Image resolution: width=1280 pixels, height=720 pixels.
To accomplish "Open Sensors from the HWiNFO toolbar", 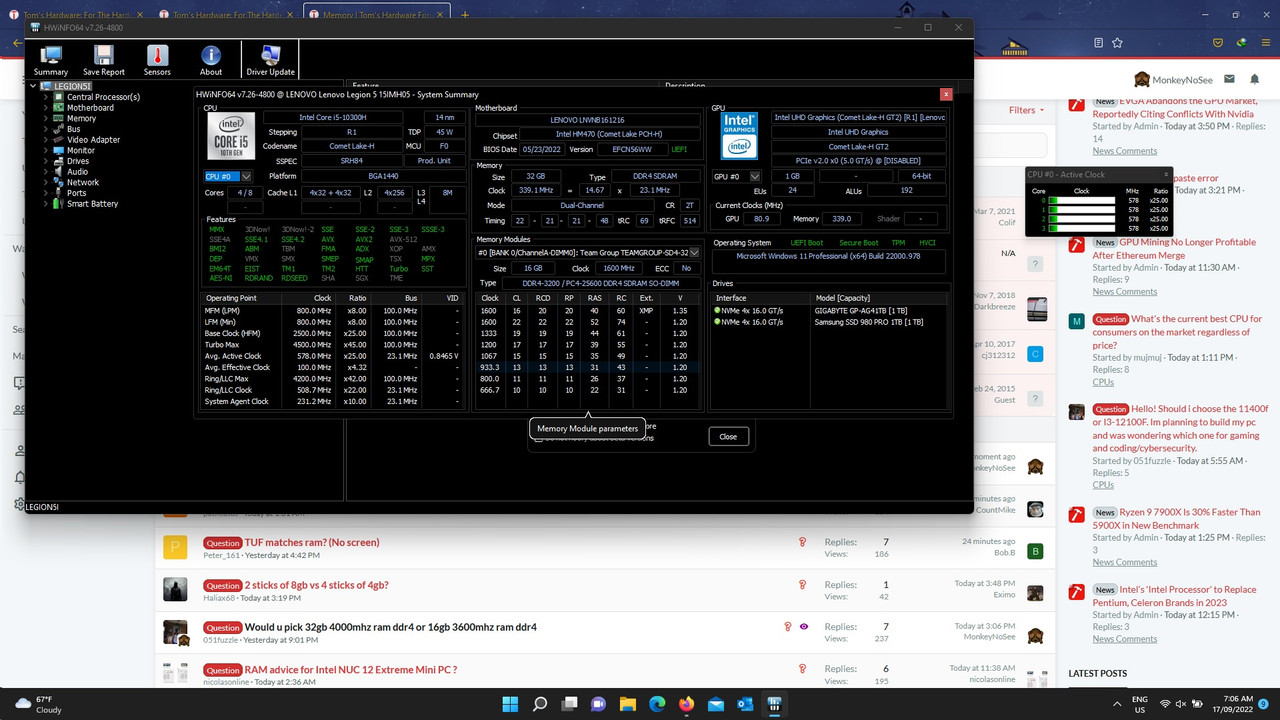I will tap(157, 60).
